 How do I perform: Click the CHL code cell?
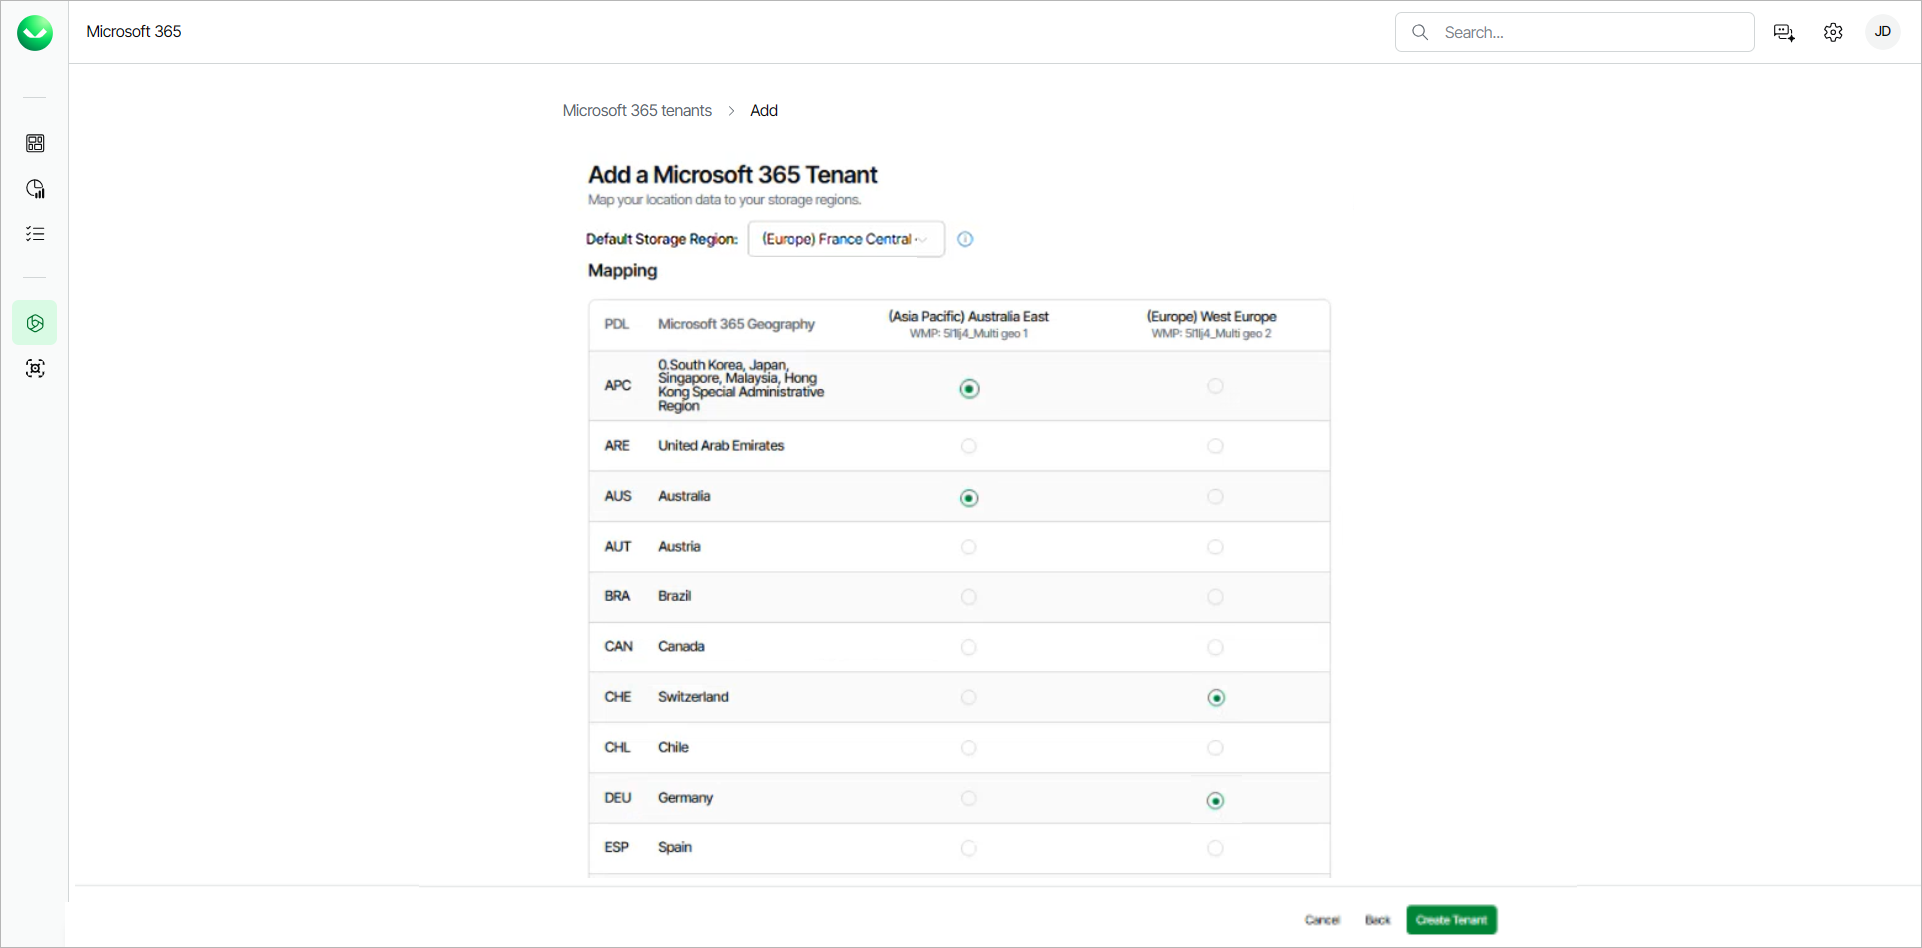pos(617,748)
